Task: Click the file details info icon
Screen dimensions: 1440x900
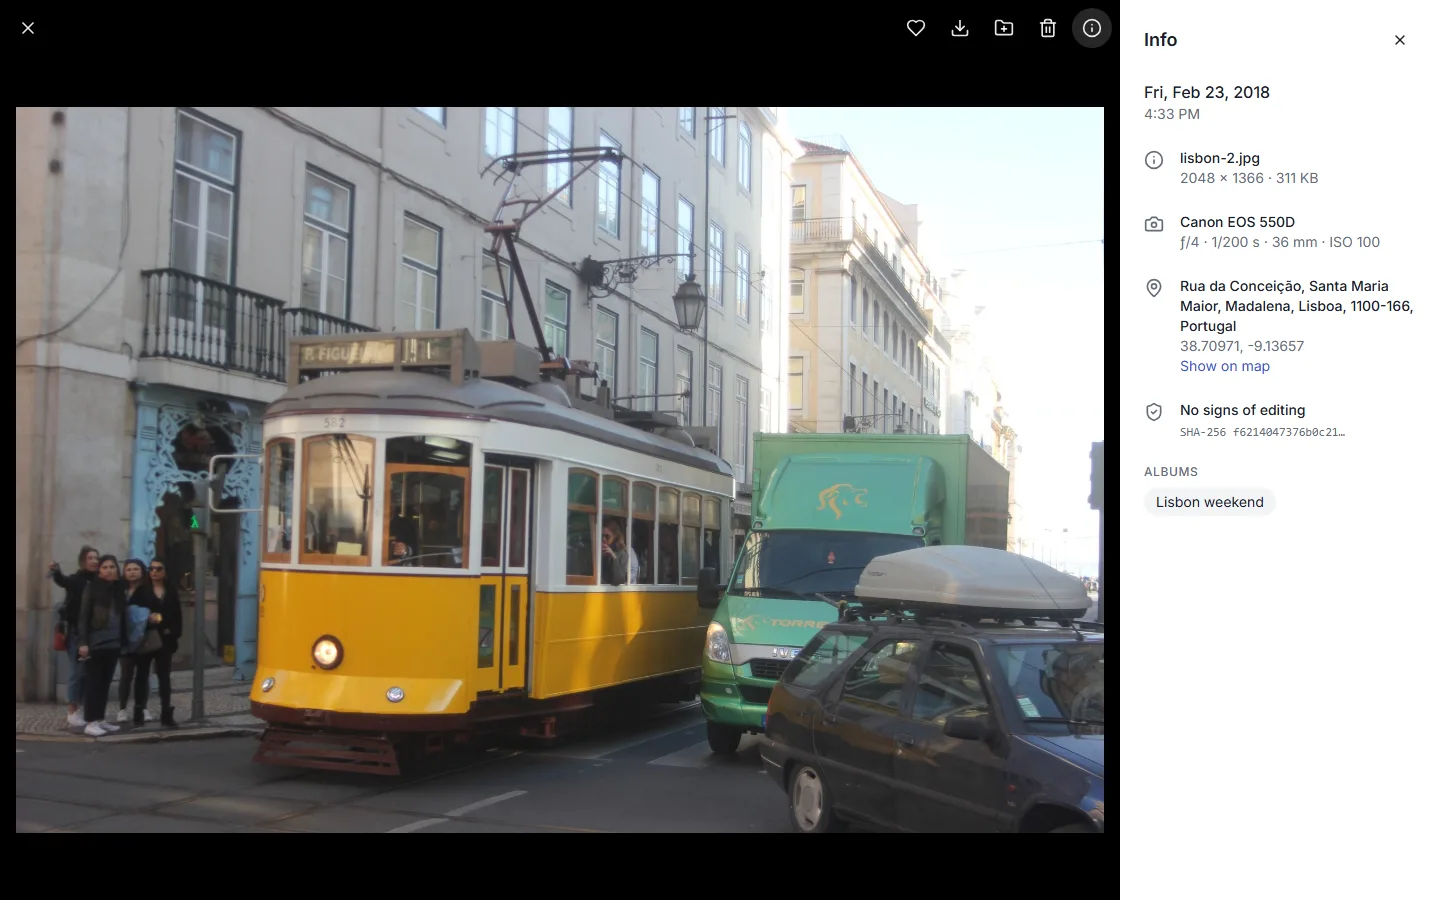Action: (x=1154, y=160)
